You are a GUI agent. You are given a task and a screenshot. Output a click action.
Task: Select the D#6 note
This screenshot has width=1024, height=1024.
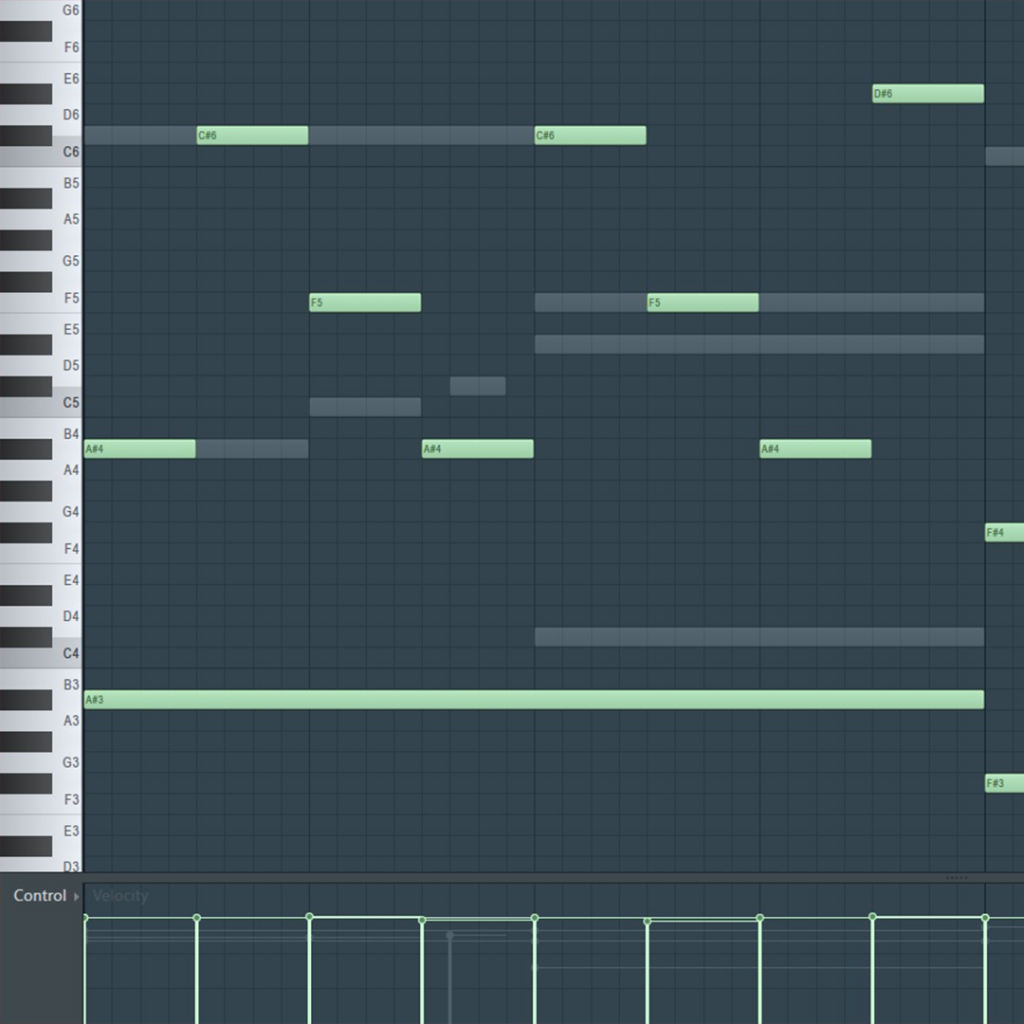(x=927, y=94)
